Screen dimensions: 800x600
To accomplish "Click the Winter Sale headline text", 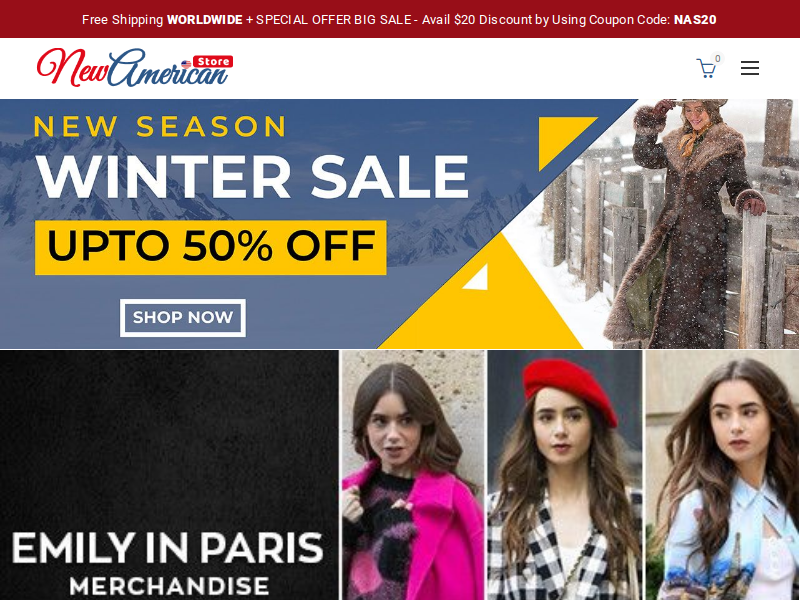I will click(x=252, y=177).
